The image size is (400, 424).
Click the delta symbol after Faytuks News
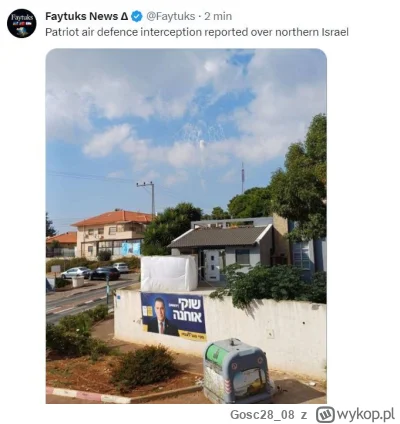click(x=124, y=16)
